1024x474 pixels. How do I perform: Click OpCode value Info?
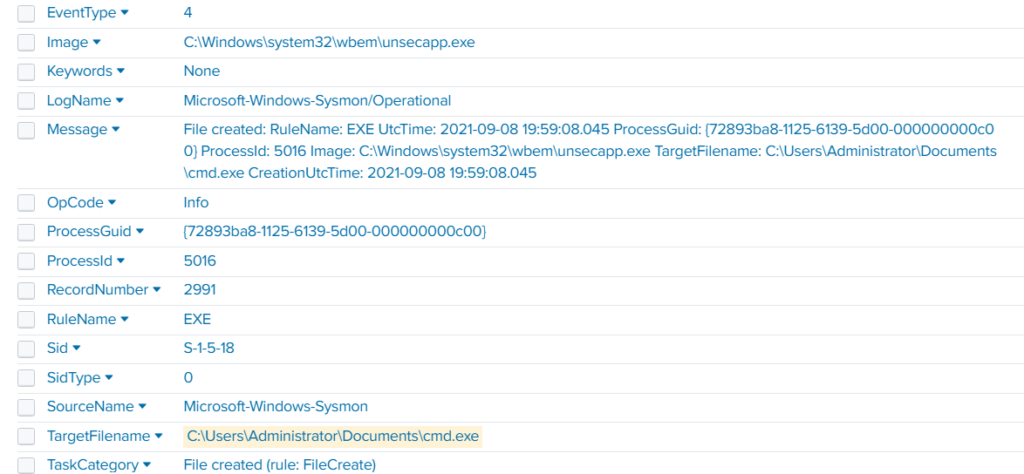(196, 202)
